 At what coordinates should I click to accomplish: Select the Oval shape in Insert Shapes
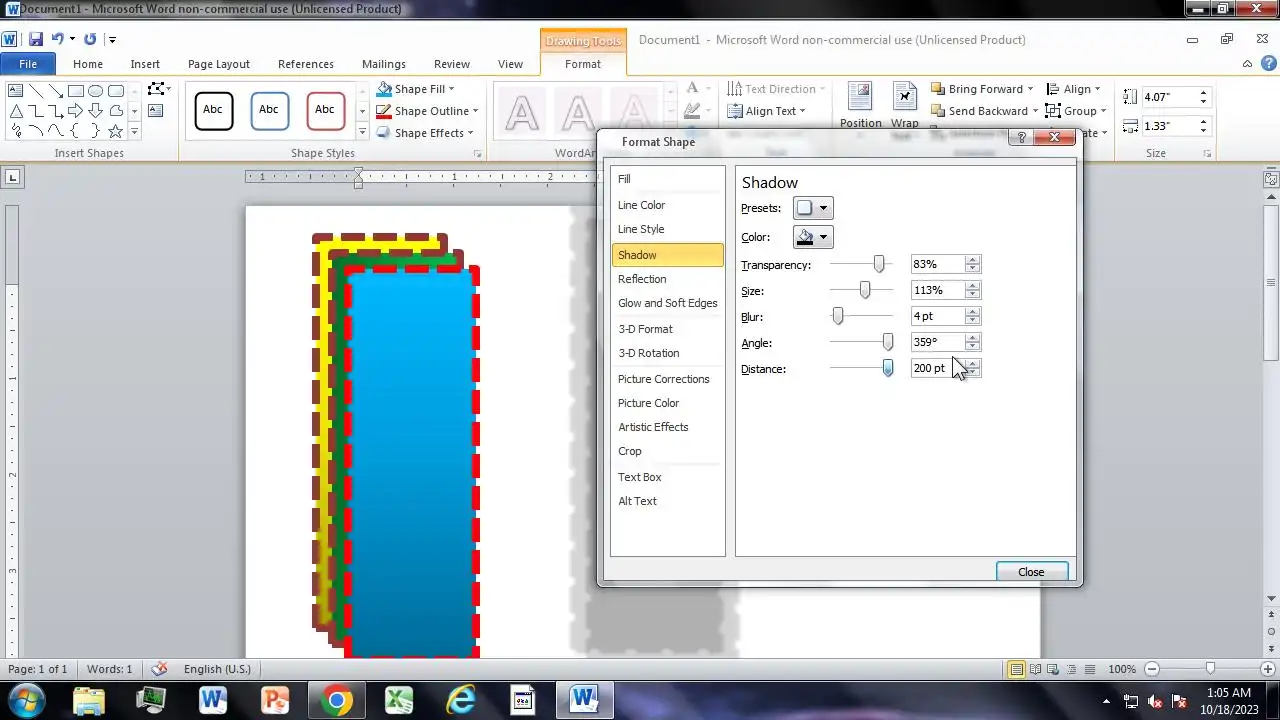[95, 91]
